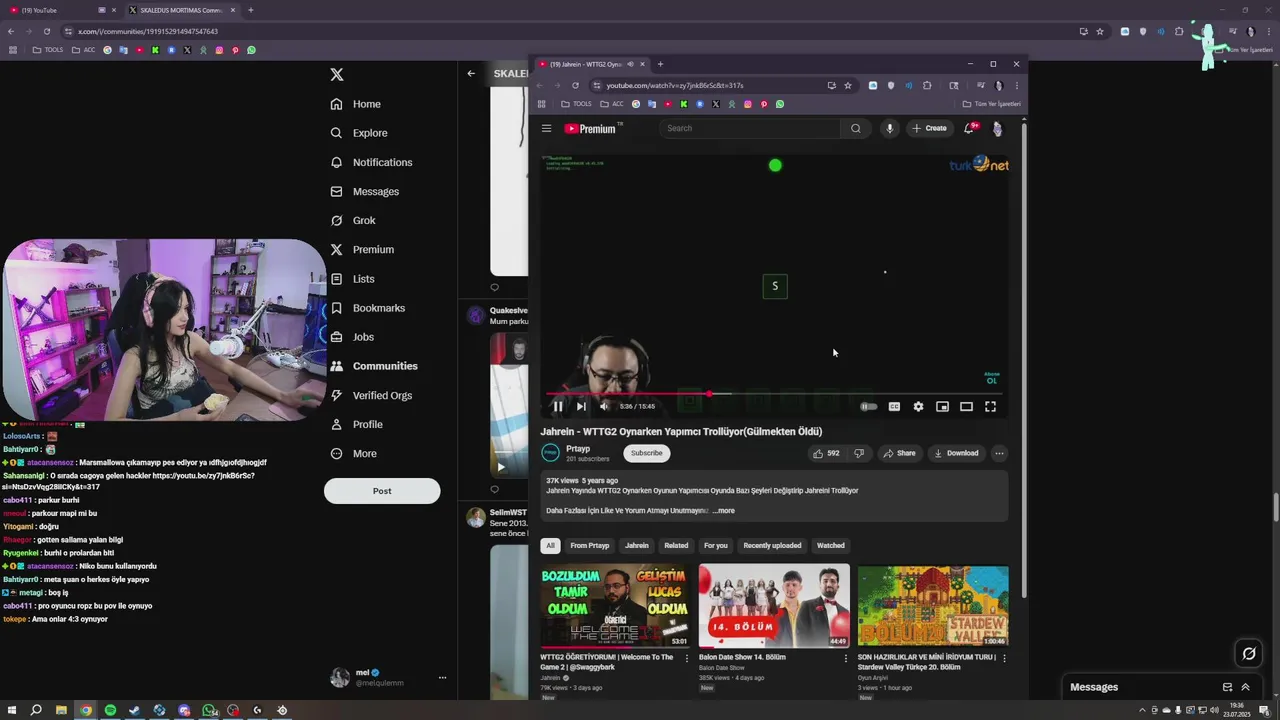Expand video description with ...more
The image size is (1280, 720).
pos(723,511)
